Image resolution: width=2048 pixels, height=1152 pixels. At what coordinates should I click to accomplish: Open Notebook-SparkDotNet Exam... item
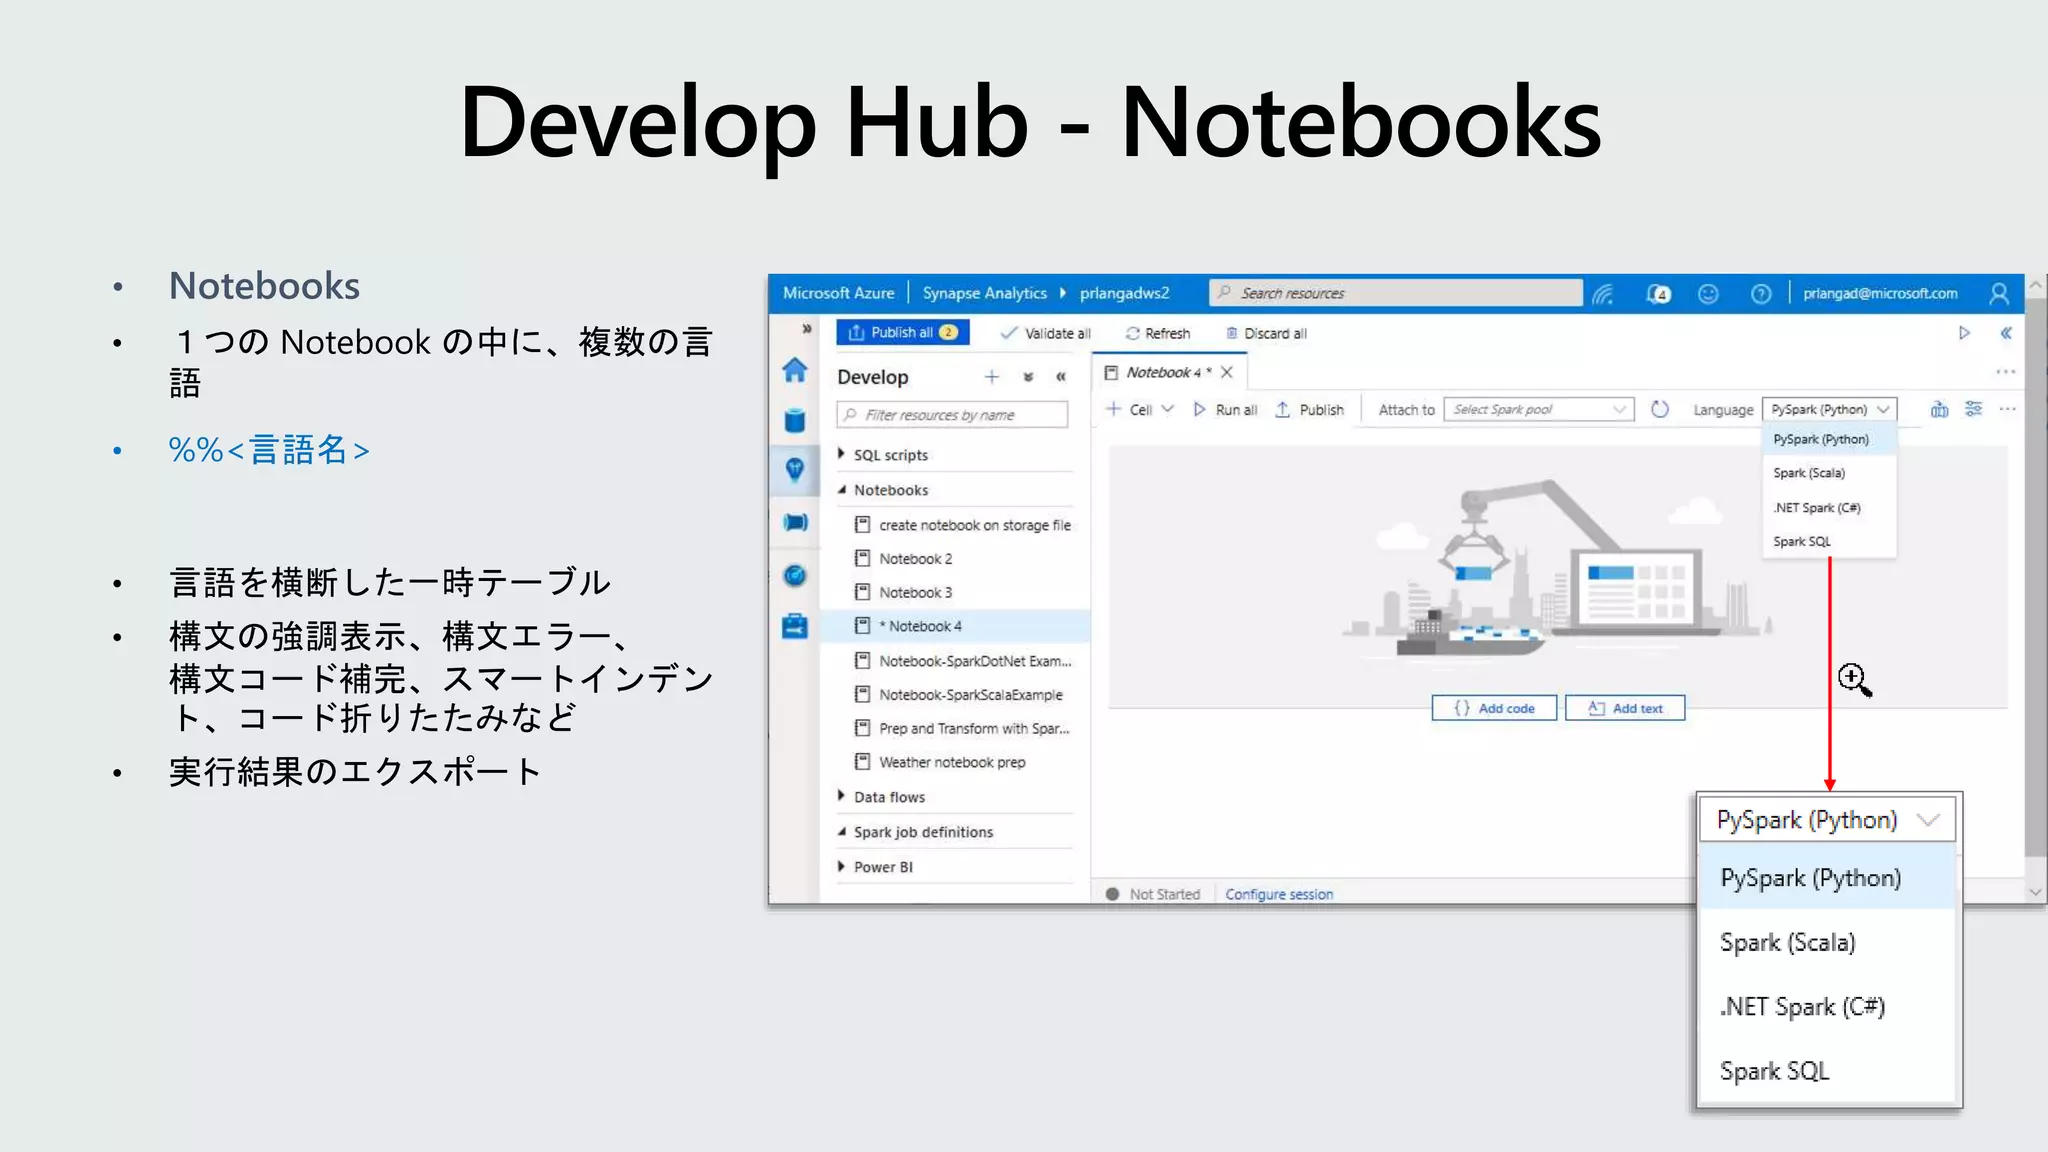(962, 661)
